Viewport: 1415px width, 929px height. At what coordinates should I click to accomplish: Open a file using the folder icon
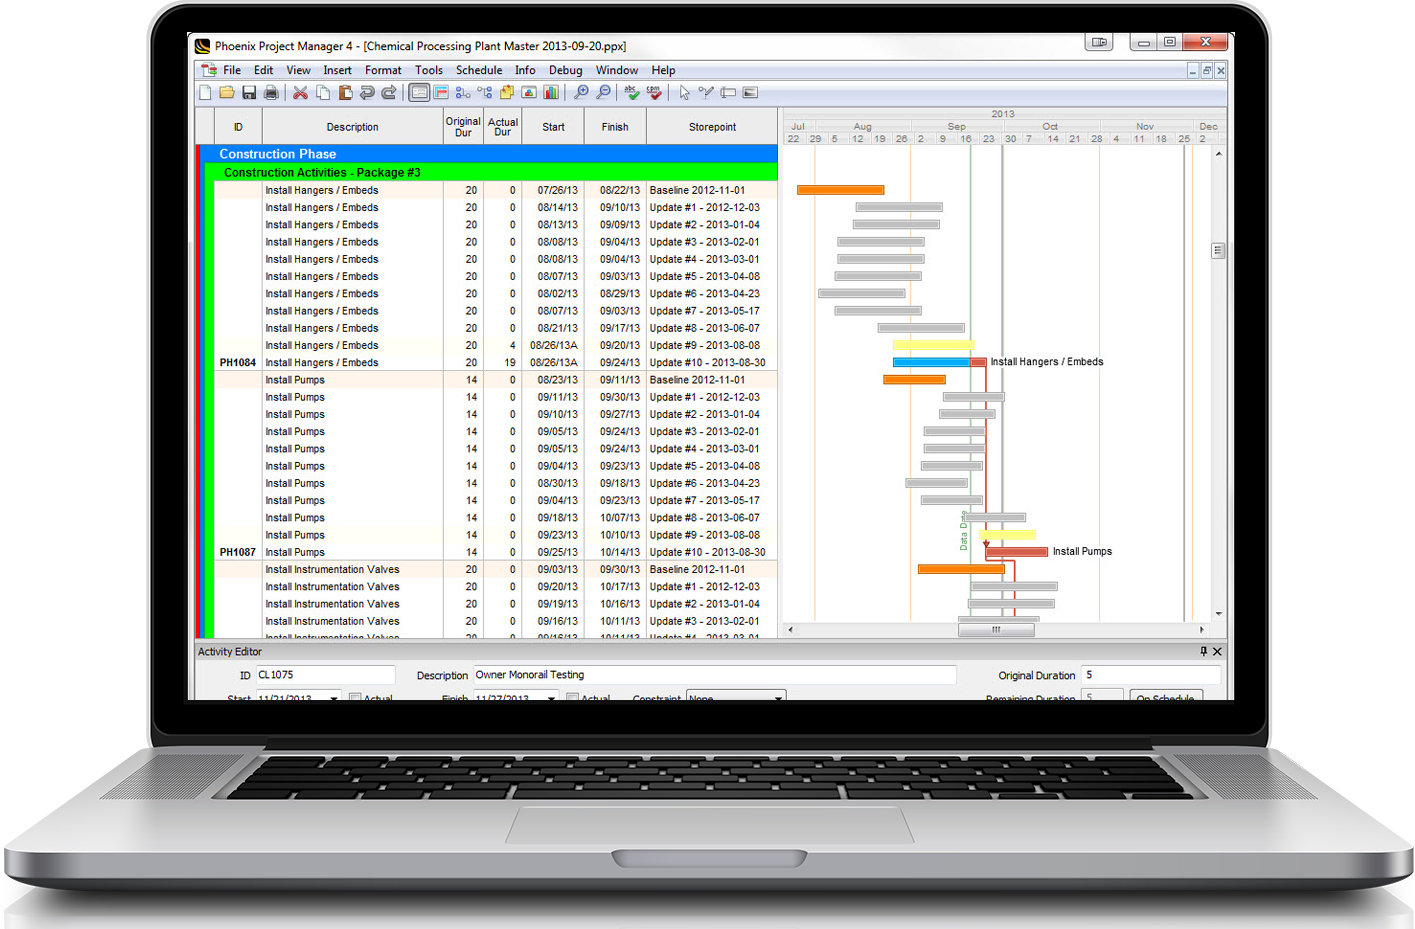[x=227, y=93]
